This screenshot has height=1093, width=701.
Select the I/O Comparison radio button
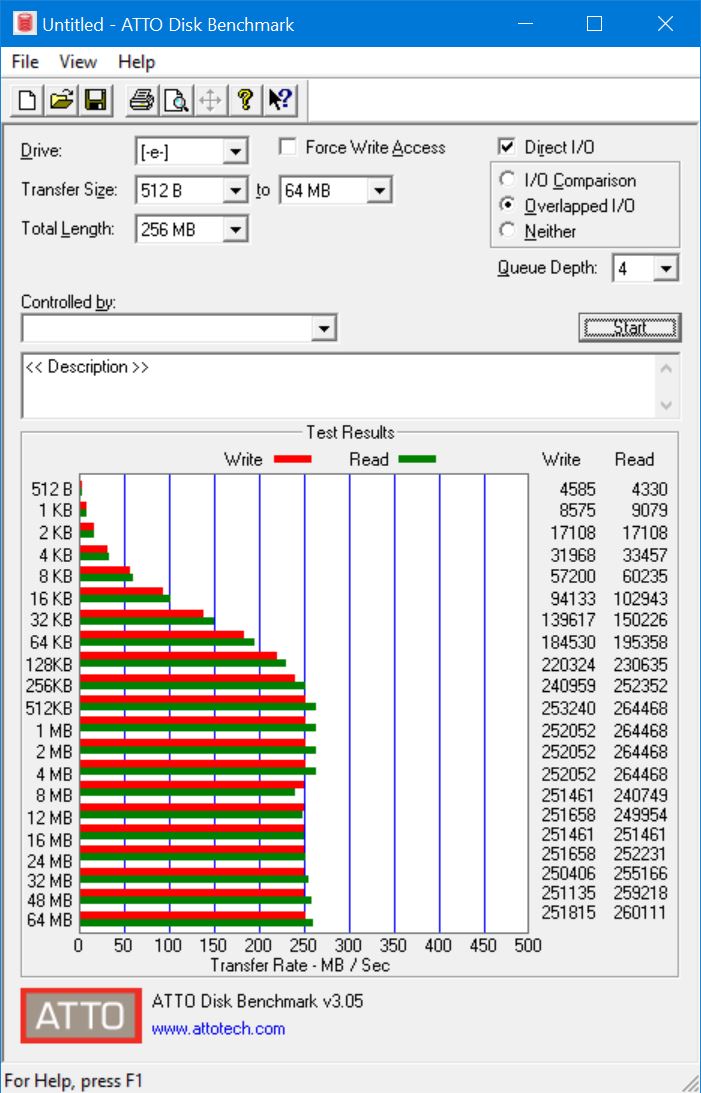(x=507, y=179)
